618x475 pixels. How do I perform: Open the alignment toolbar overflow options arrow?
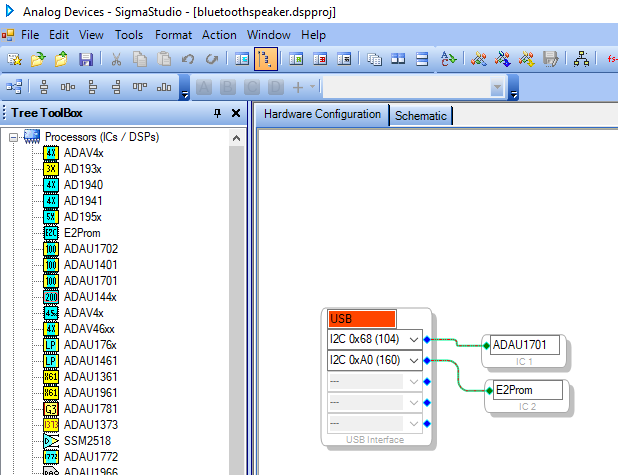185,94
